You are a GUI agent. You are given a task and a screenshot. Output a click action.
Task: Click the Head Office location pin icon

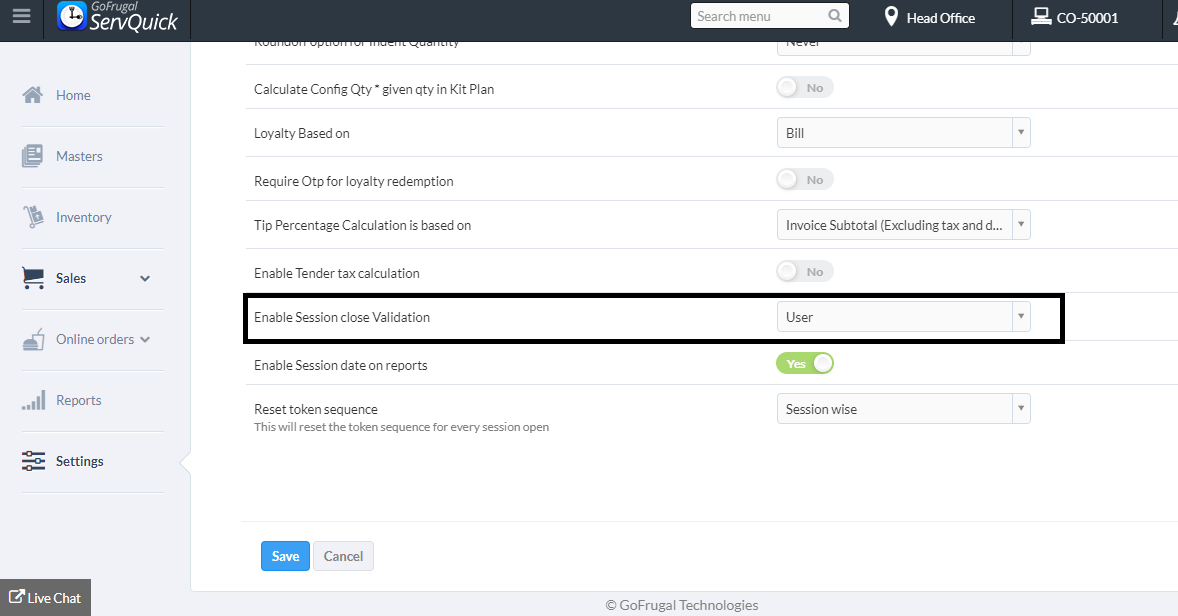point(891,17)
